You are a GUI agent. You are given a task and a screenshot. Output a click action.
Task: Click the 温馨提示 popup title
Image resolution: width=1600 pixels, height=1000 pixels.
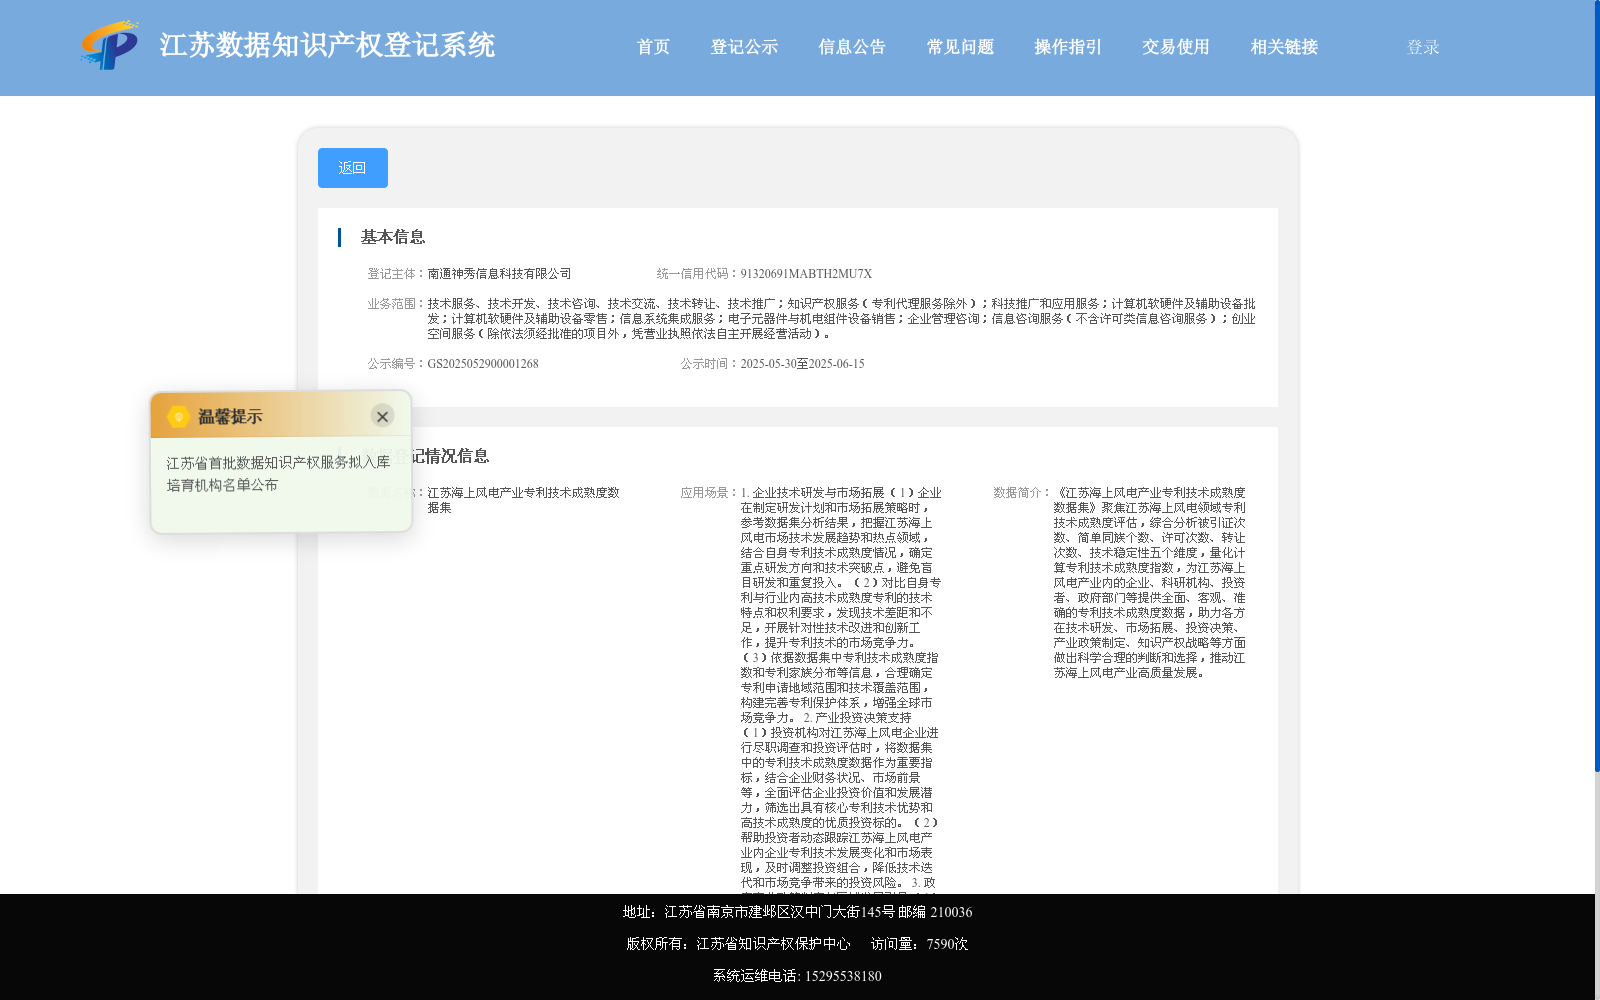click(x=230, y=417)
